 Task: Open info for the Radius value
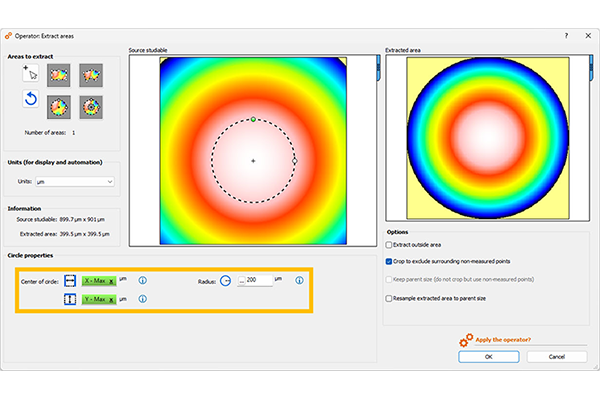(x=299, y=281)
